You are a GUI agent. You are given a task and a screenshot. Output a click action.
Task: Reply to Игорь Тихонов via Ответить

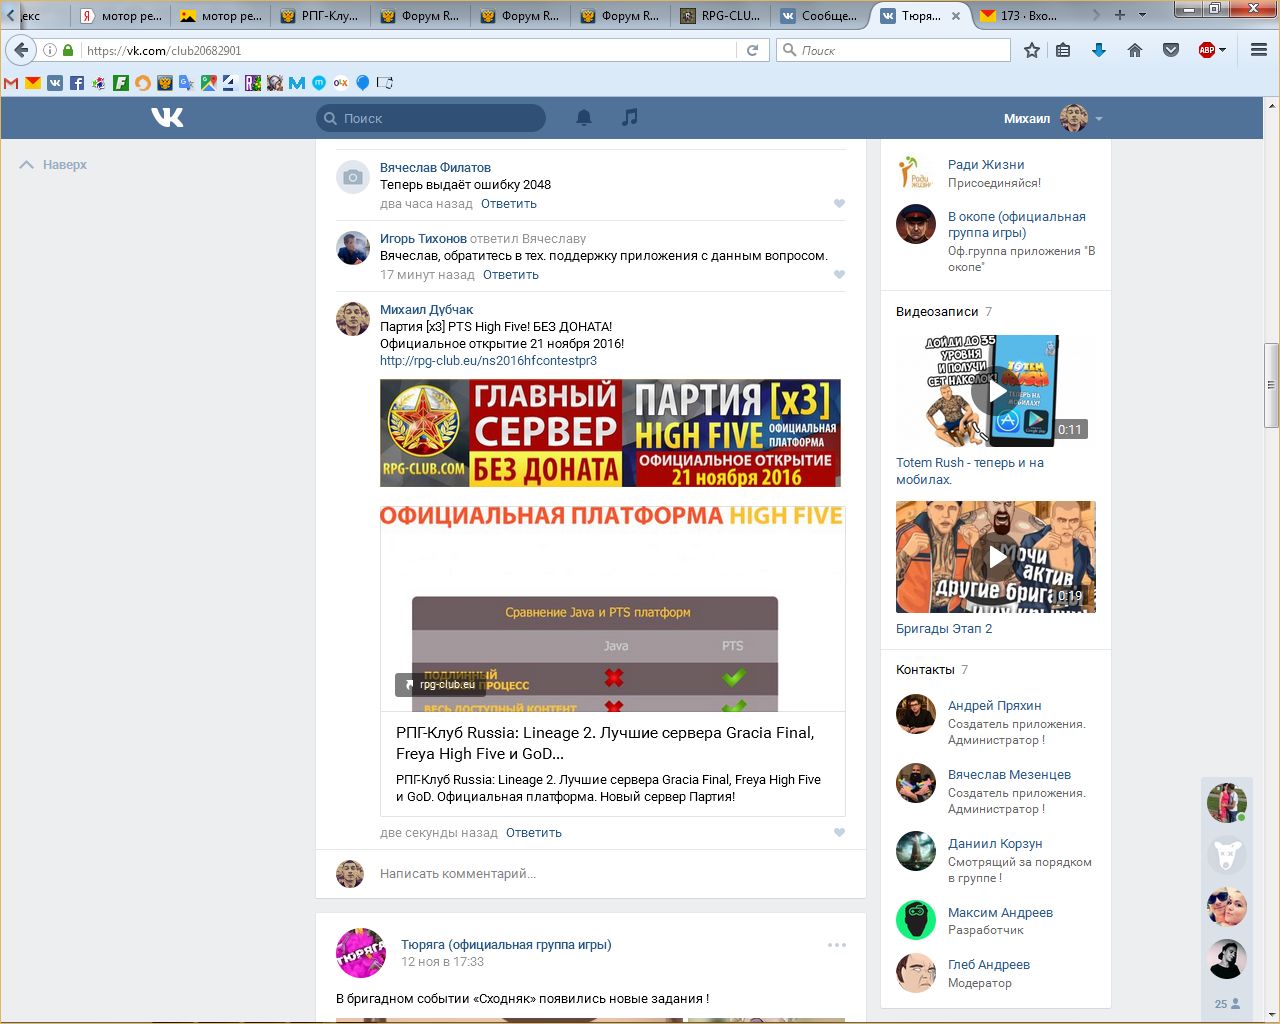511,274
